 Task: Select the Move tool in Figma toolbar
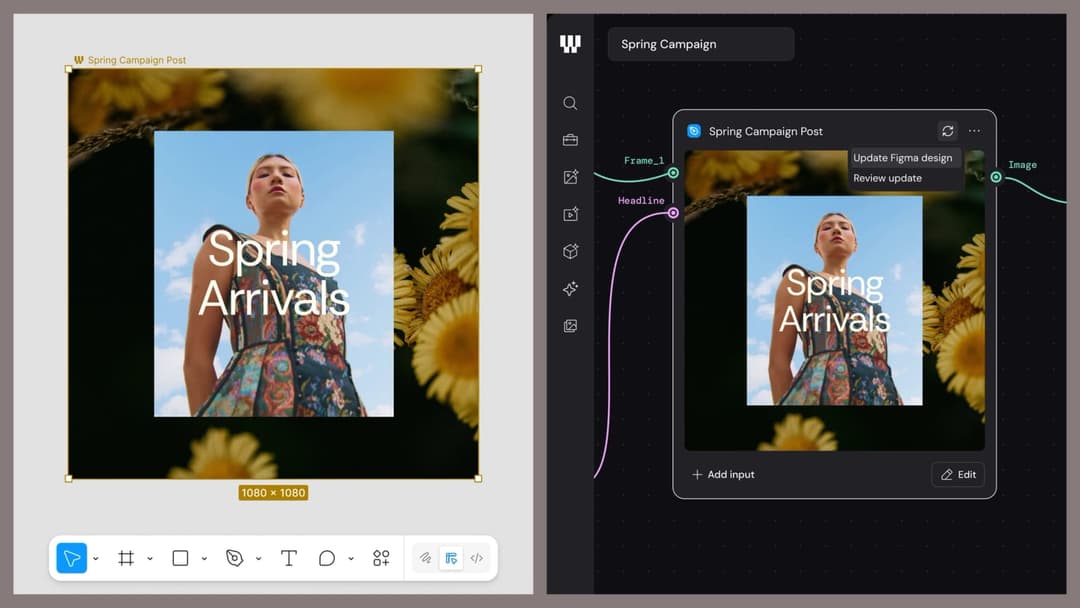[72, 558]
